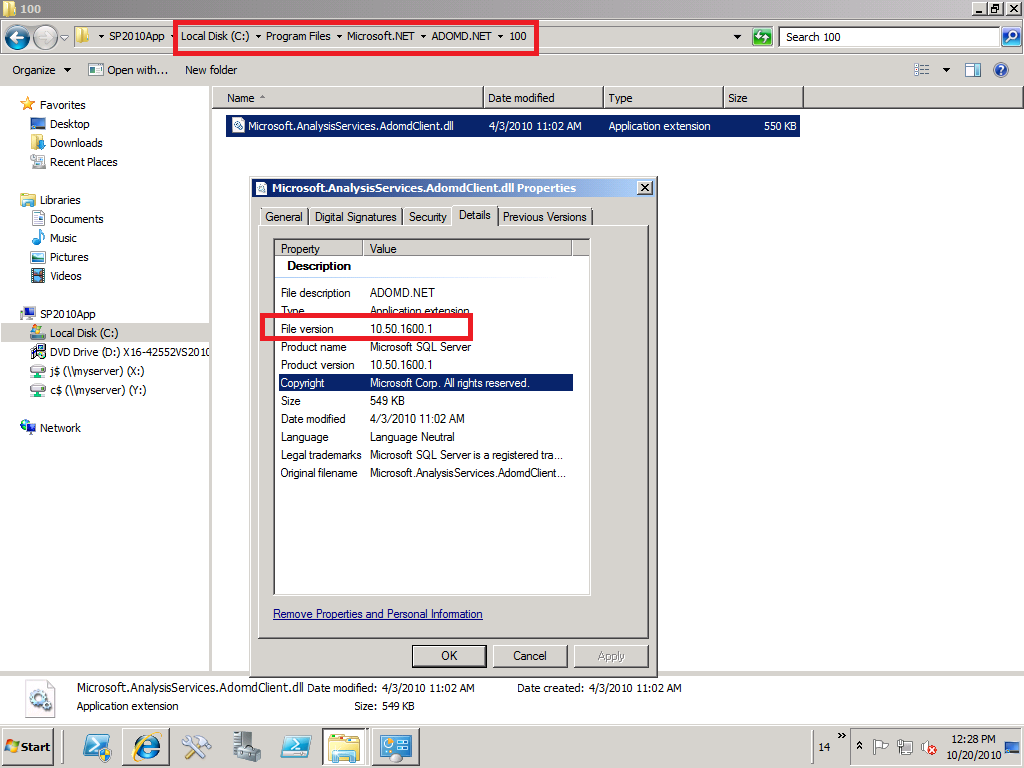Screen dimensions: 1024x768
Task: Sort files by the Name column header
Action: tap(348, 98)
